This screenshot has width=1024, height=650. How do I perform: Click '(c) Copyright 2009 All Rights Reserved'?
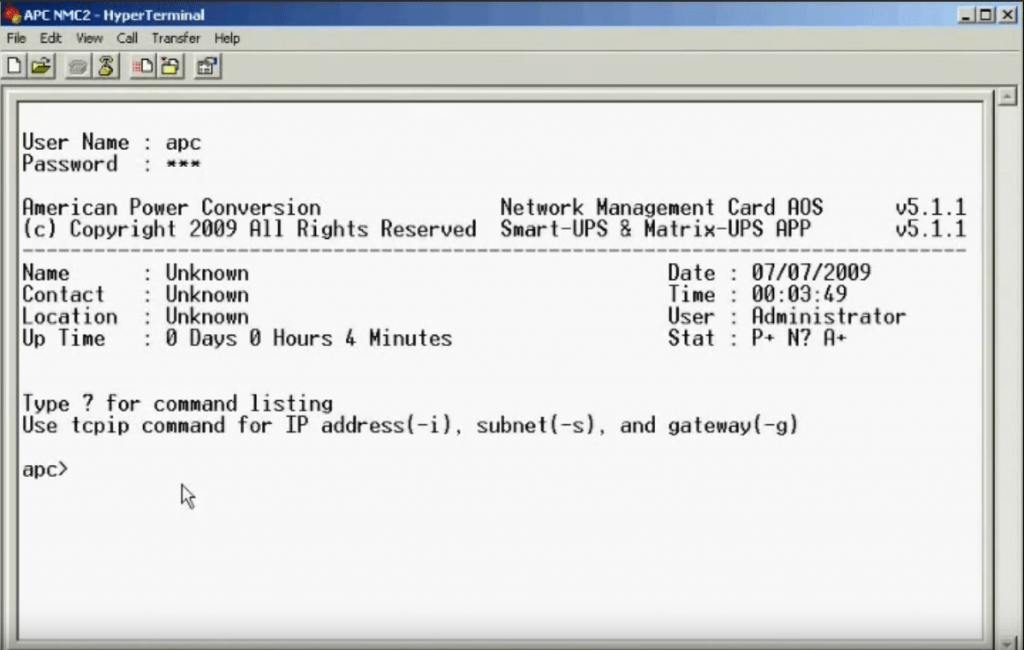(249, 229)
